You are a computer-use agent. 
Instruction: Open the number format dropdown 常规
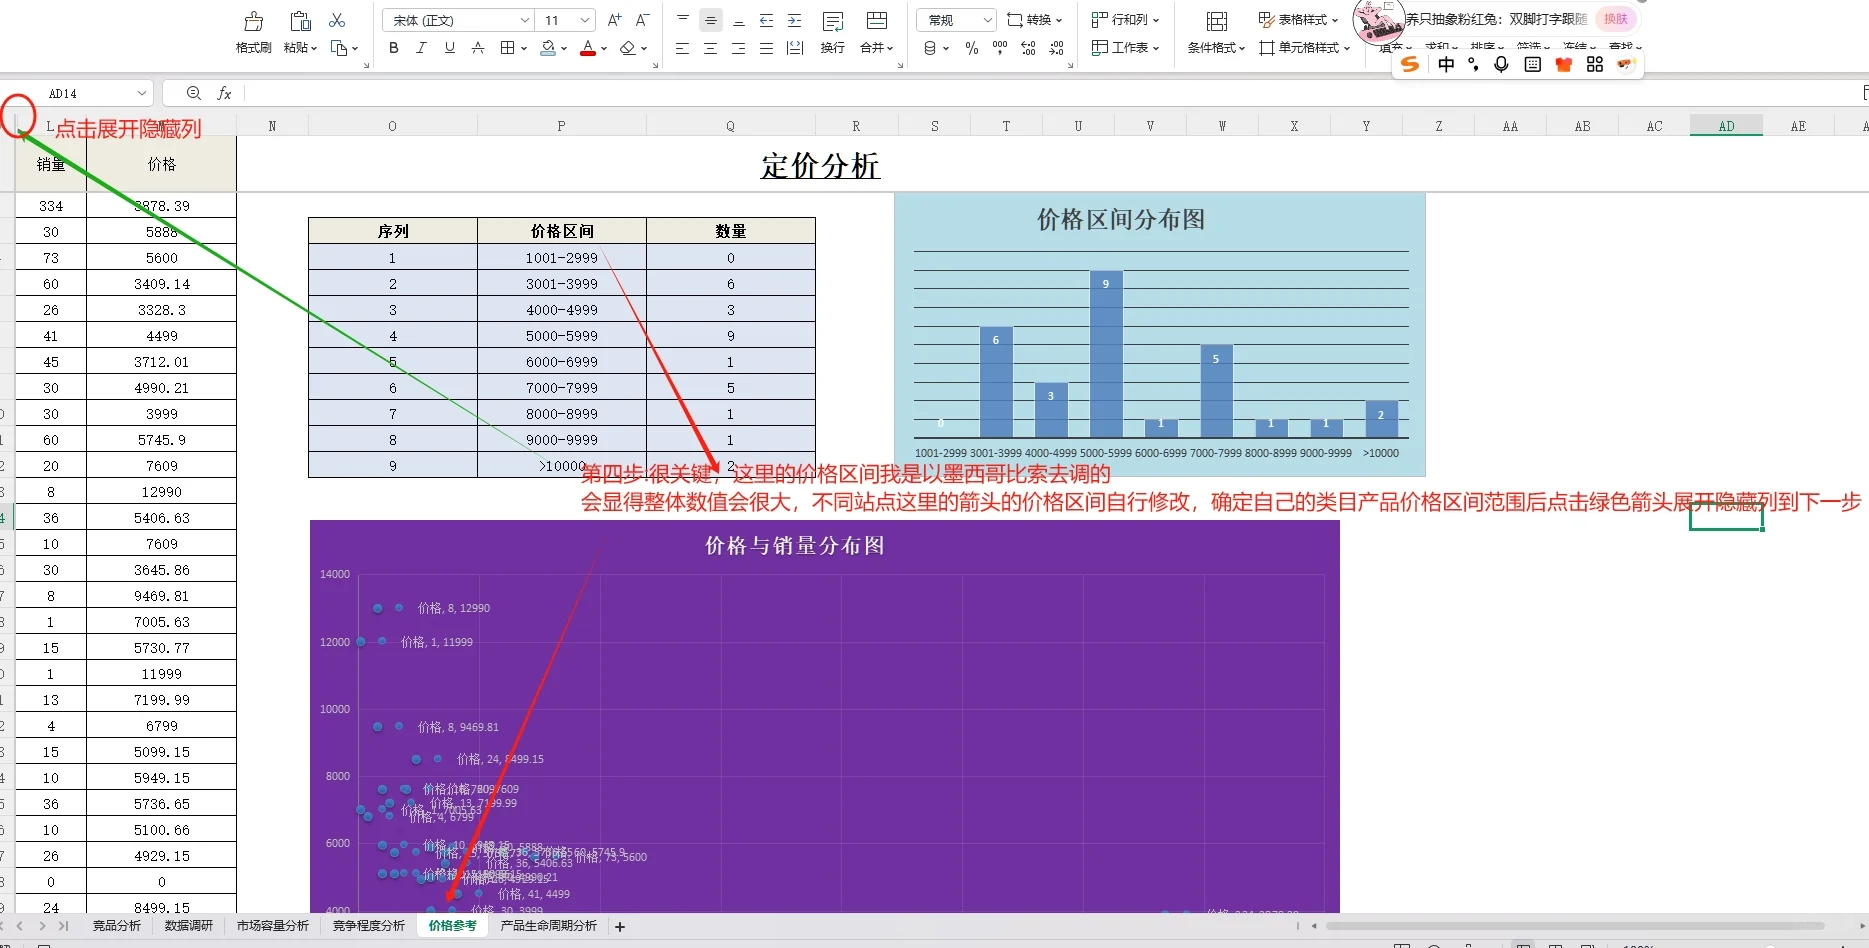(x=956, y=20)
